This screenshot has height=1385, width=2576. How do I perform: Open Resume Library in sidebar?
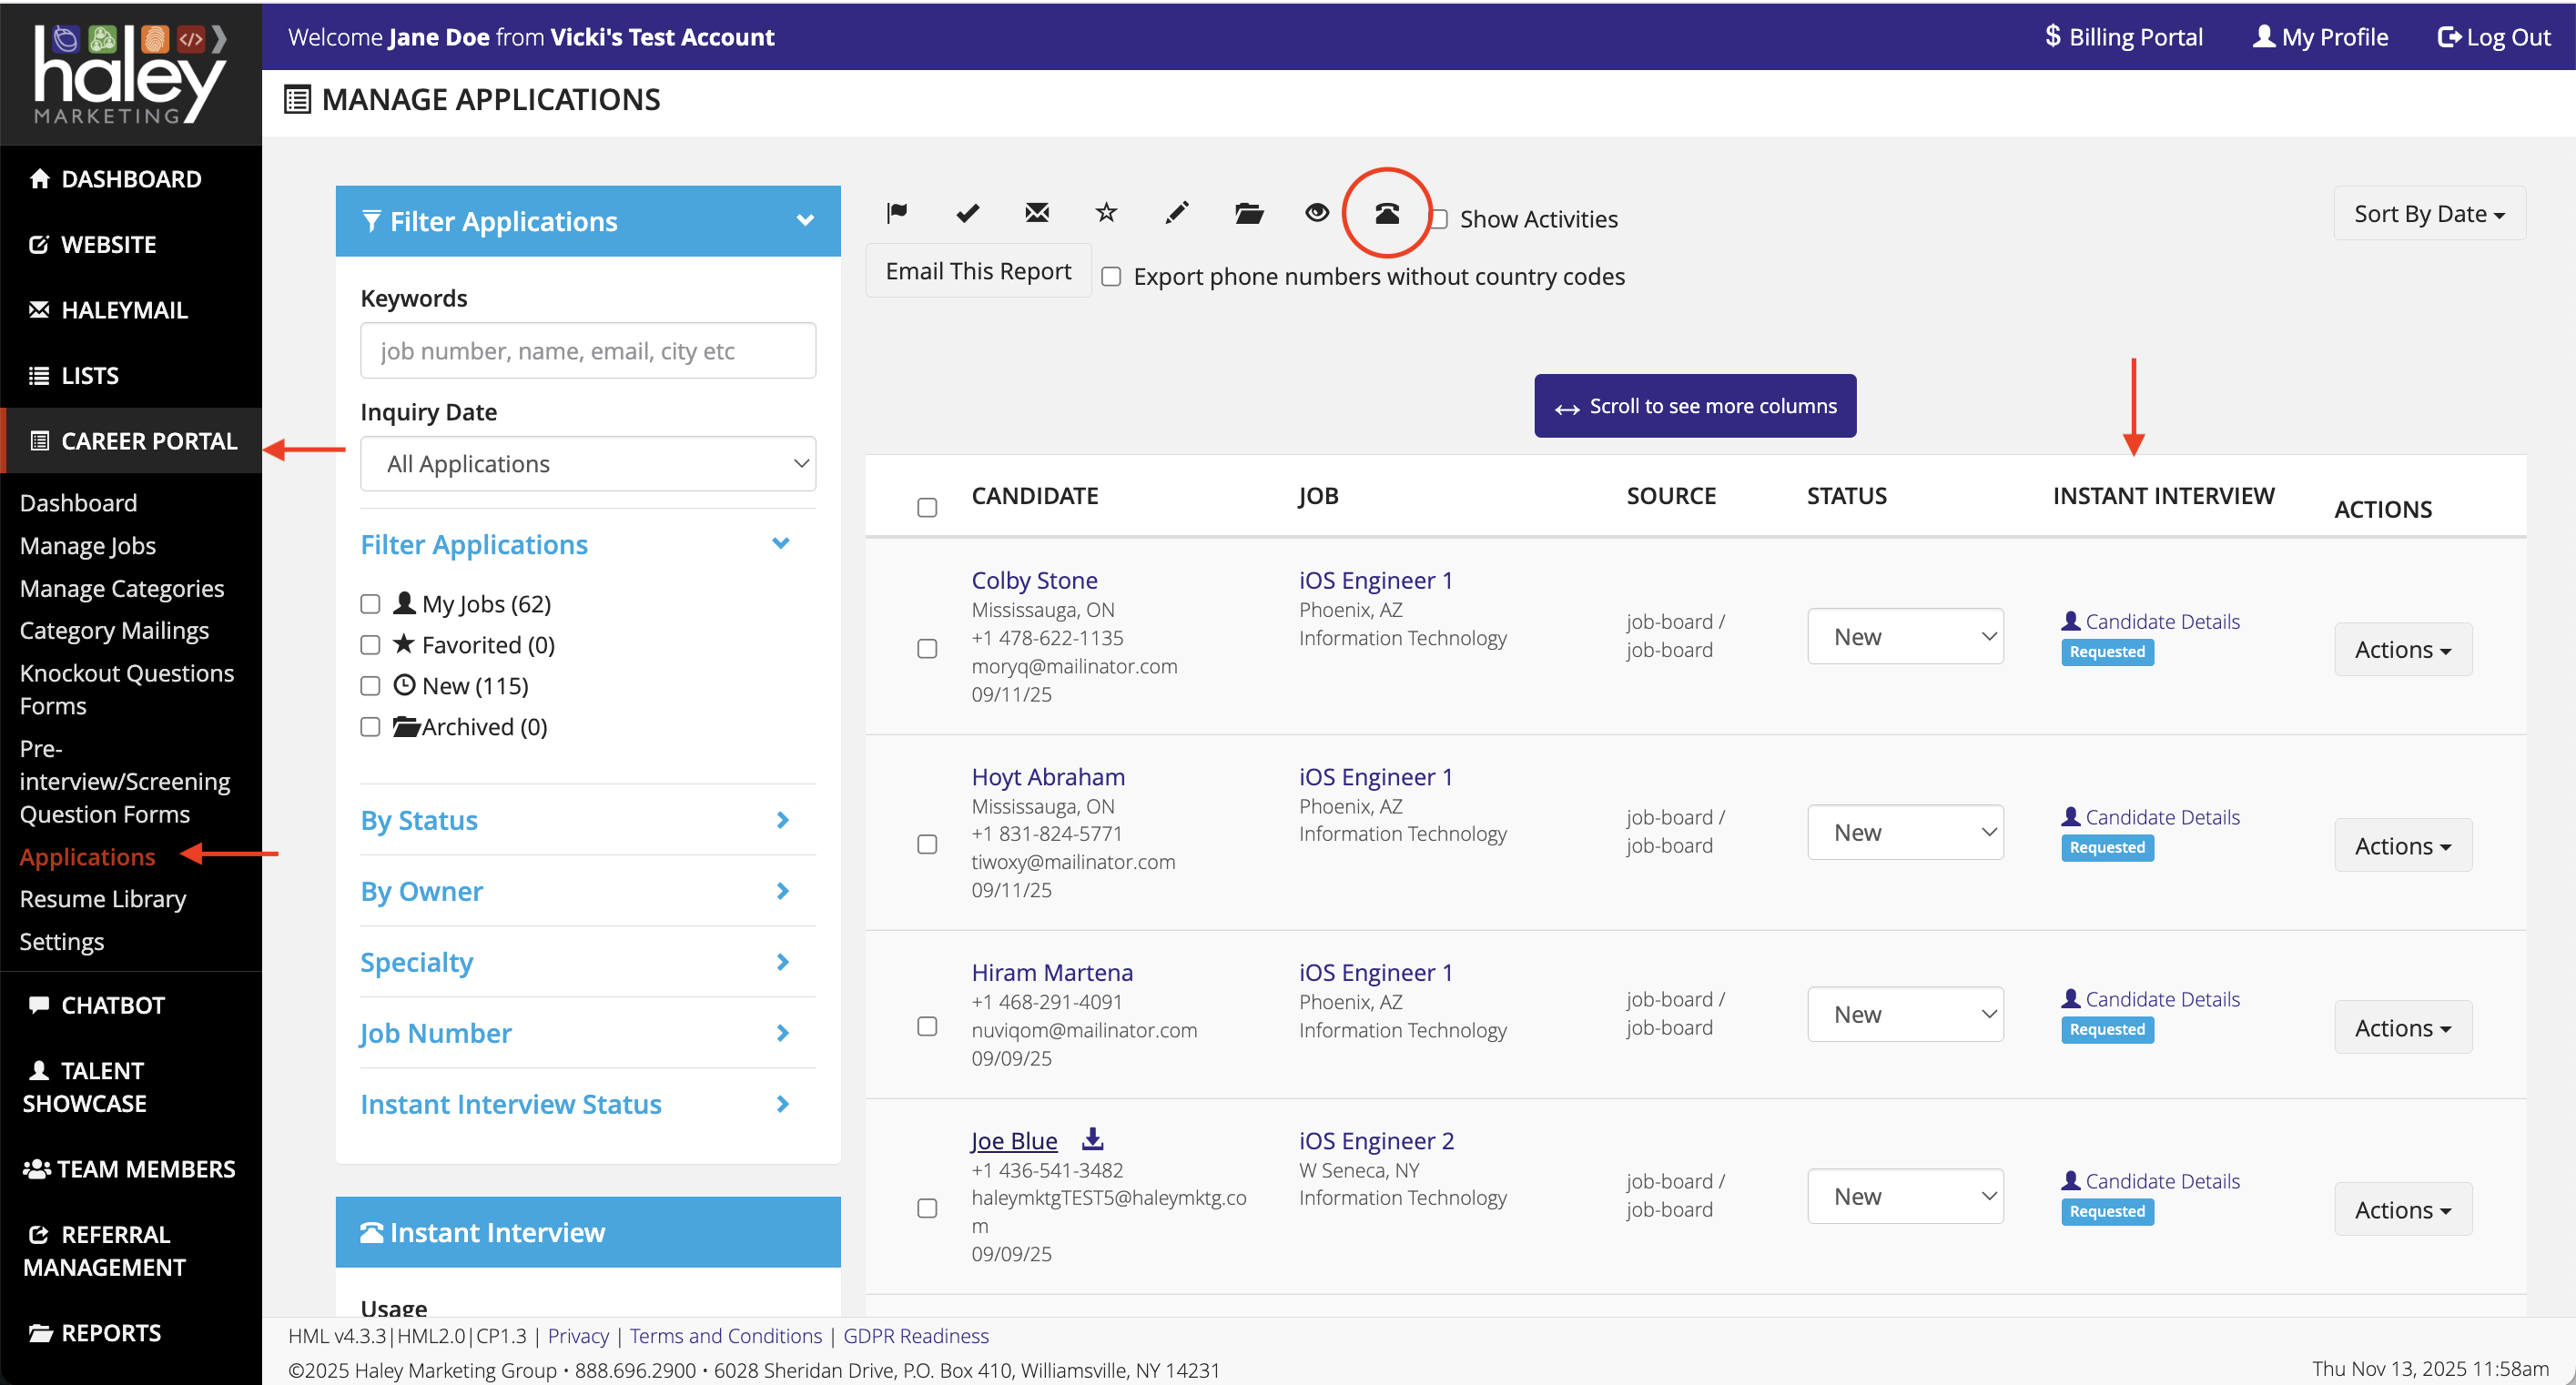point(102,898)
